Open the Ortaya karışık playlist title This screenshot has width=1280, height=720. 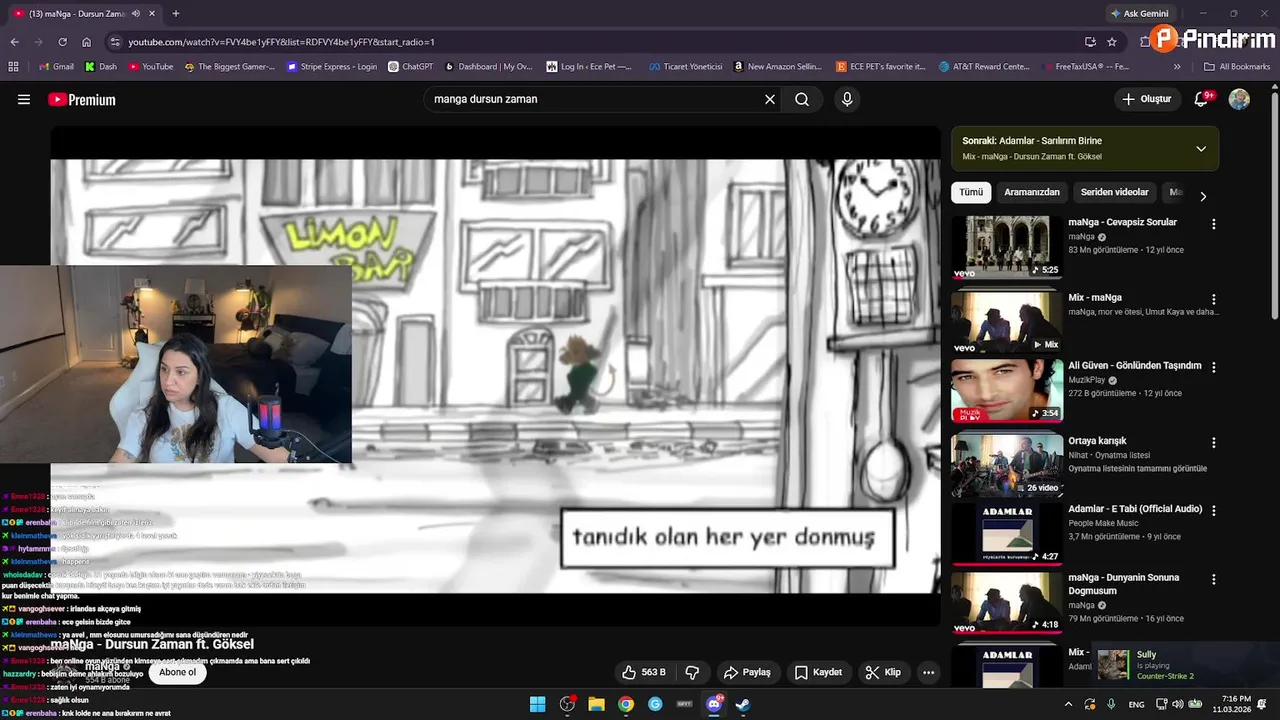click(1097, 441)
